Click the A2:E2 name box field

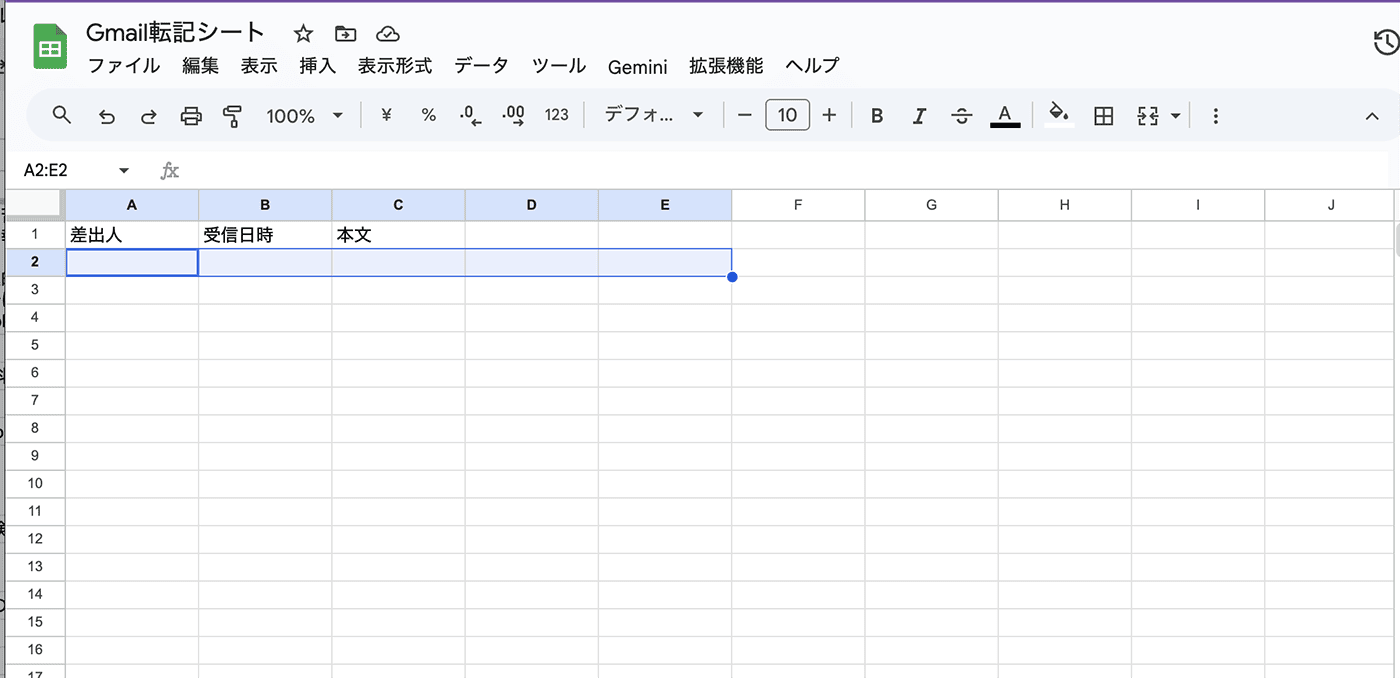point(77,170)
